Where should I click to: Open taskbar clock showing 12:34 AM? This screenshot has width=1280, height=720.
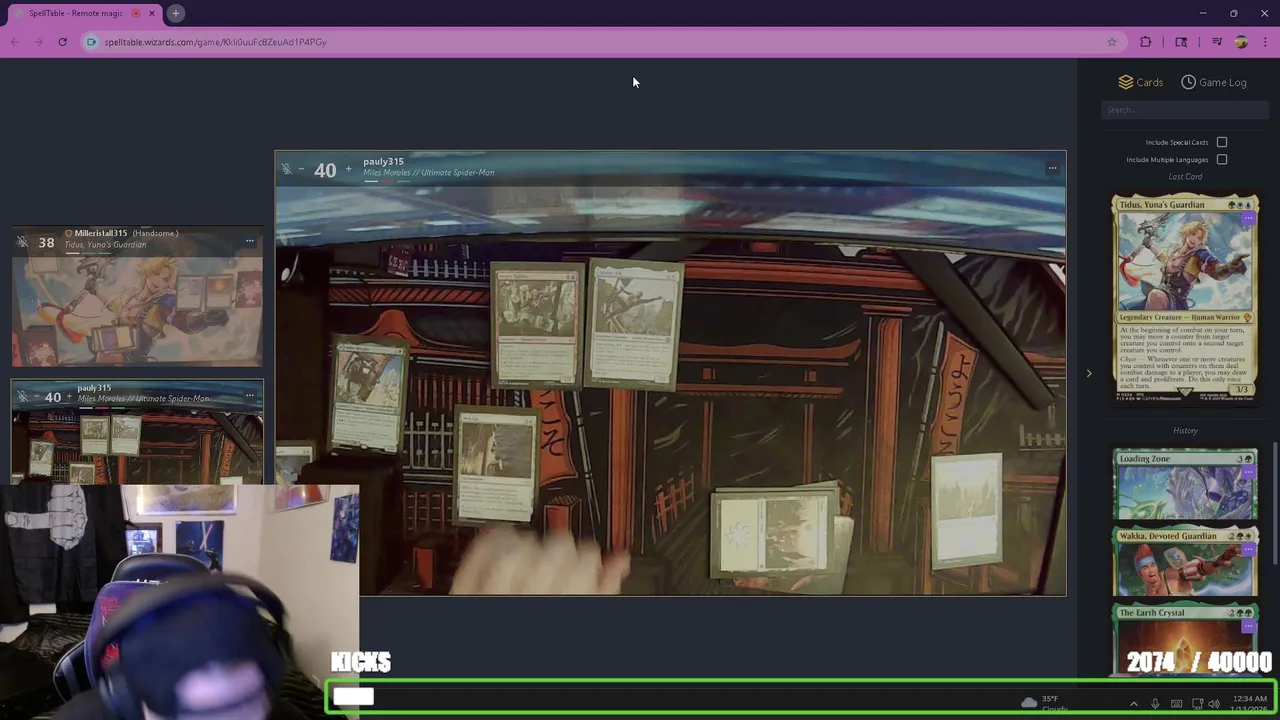(x=1249, y=703)
